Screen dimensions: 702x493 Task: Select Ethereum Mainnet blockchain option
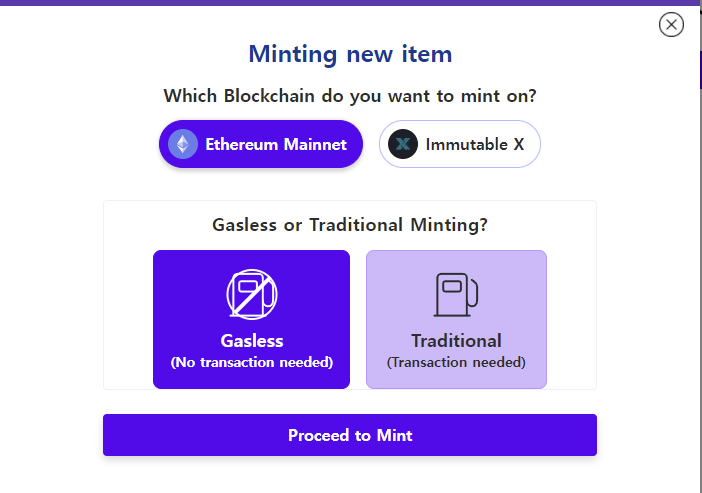point(260,144)
